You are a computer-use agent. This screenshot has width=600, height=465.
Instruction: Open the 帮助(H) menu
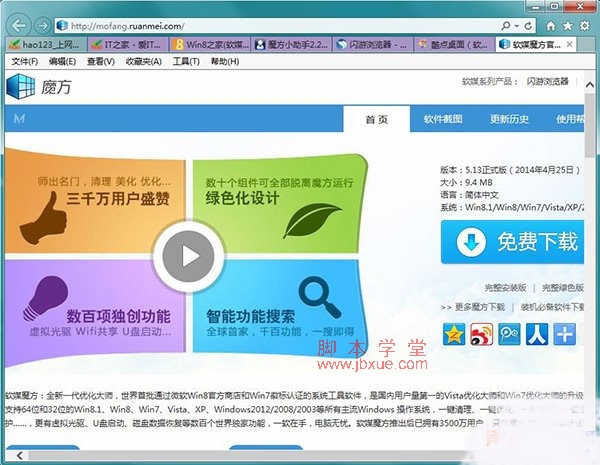tap(225, 62)
